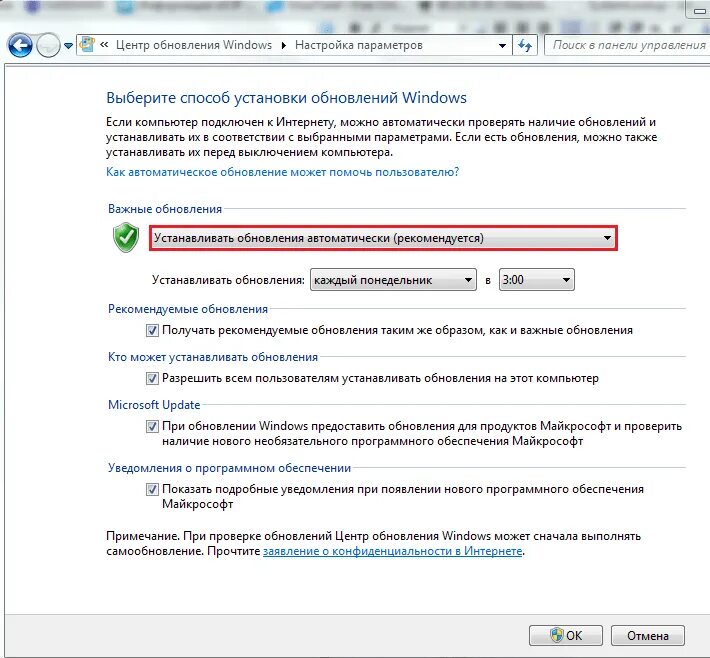Image resolution: width=710 pixels, height=658 pixels.
Task: Click the Устанавливать обновления: label
Action: tap(228, 280)
